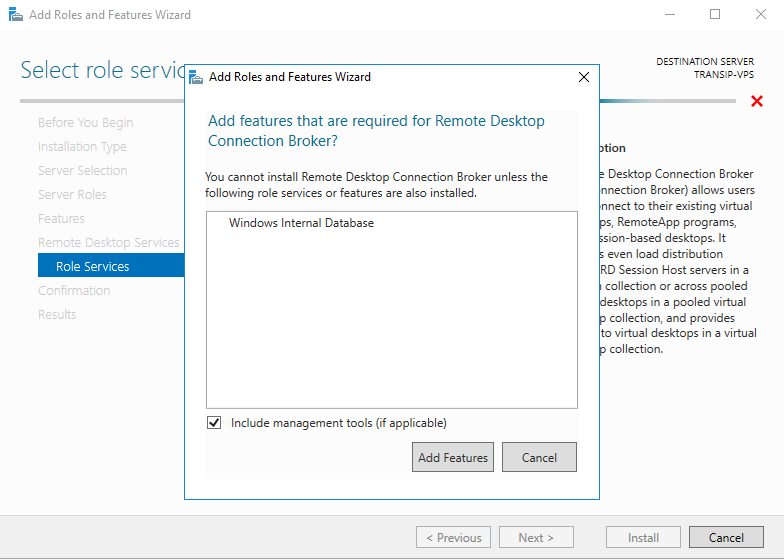Viewport: 784px width, 560px height.
Task: Close the main wizard window
Action: (760, 14)
